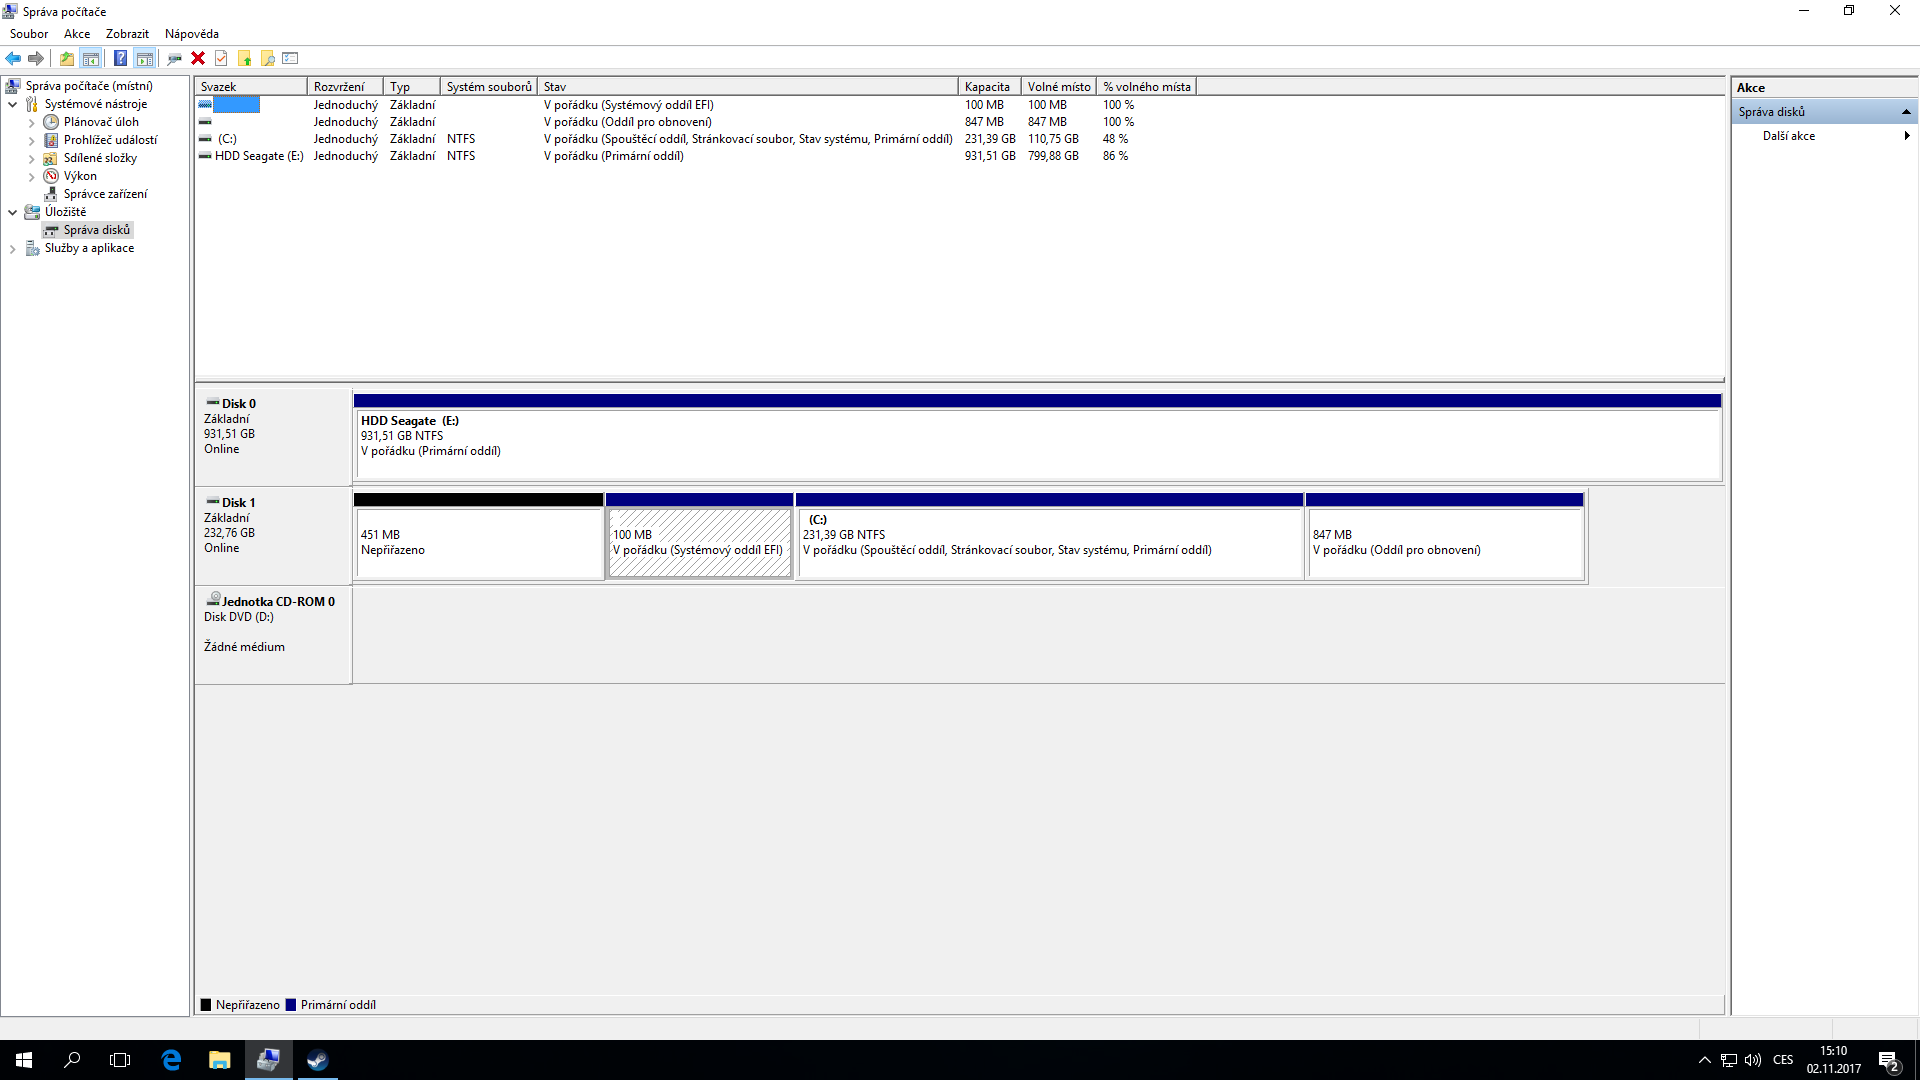Image resolution: width=1920 pixels, height=1080 pixels.
Task: Sort list by Kapacita column header
Action: pos(988,87)
